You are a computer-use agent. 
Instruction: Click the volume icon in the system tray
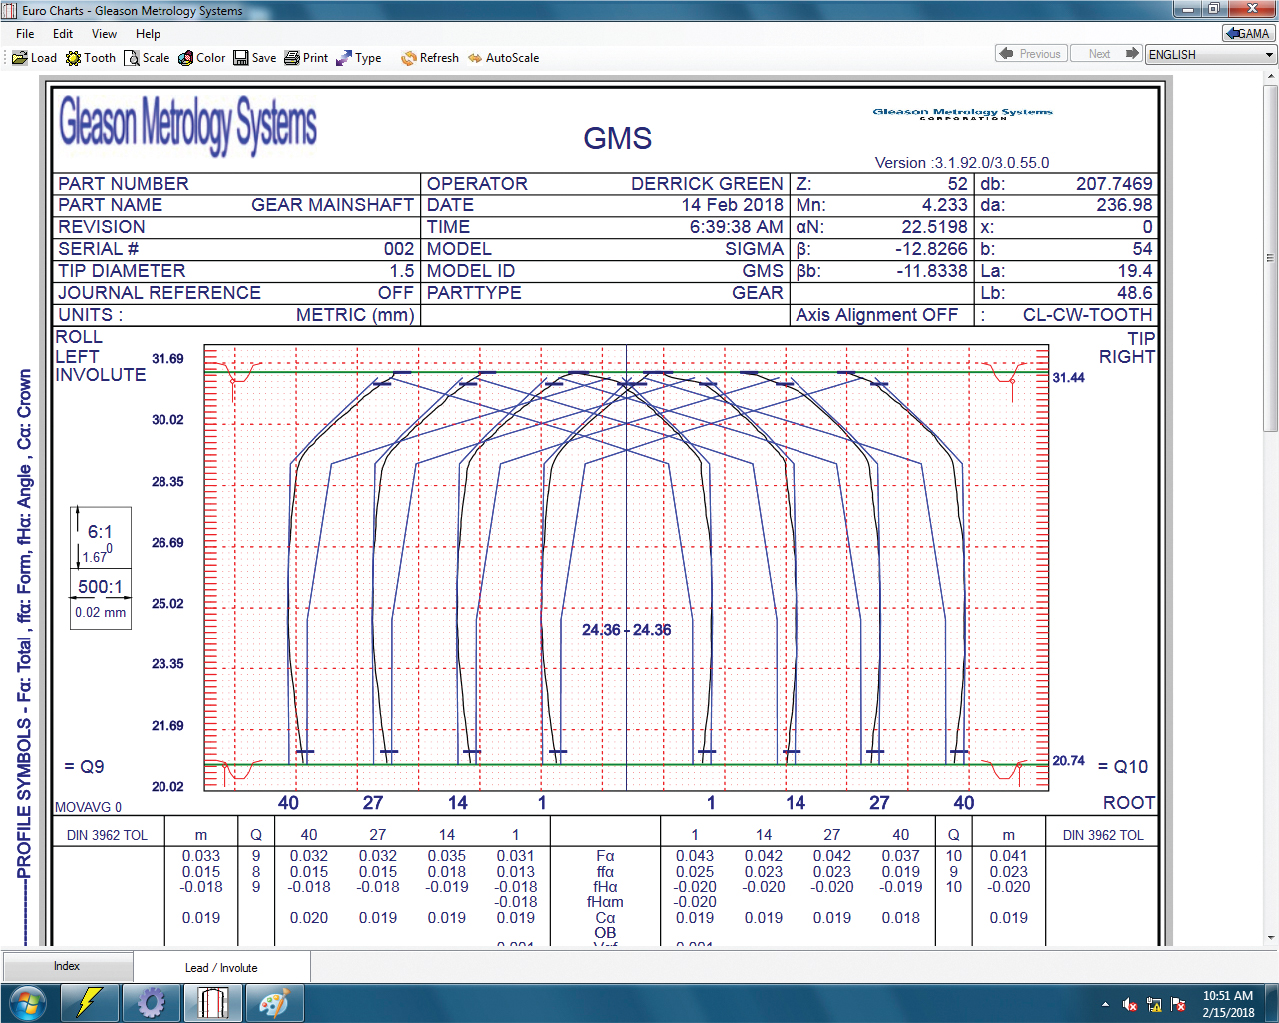click(1130, 1004)
